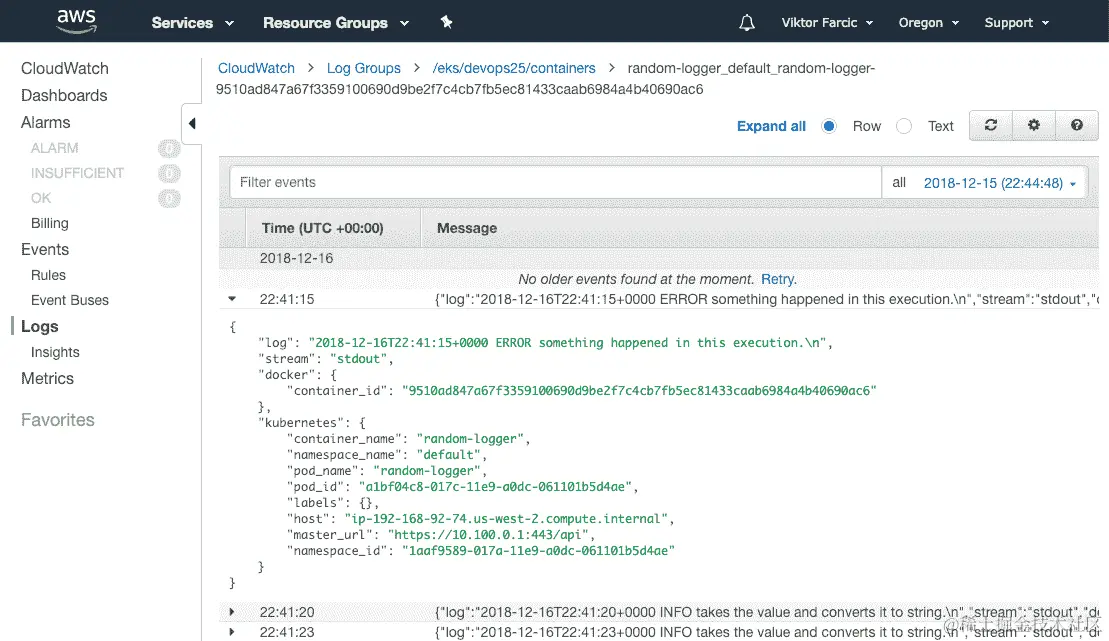This screenshot has height=641, width=1109.
Task: Focus the Filter events input field
Action: click(x=555, y=183)
